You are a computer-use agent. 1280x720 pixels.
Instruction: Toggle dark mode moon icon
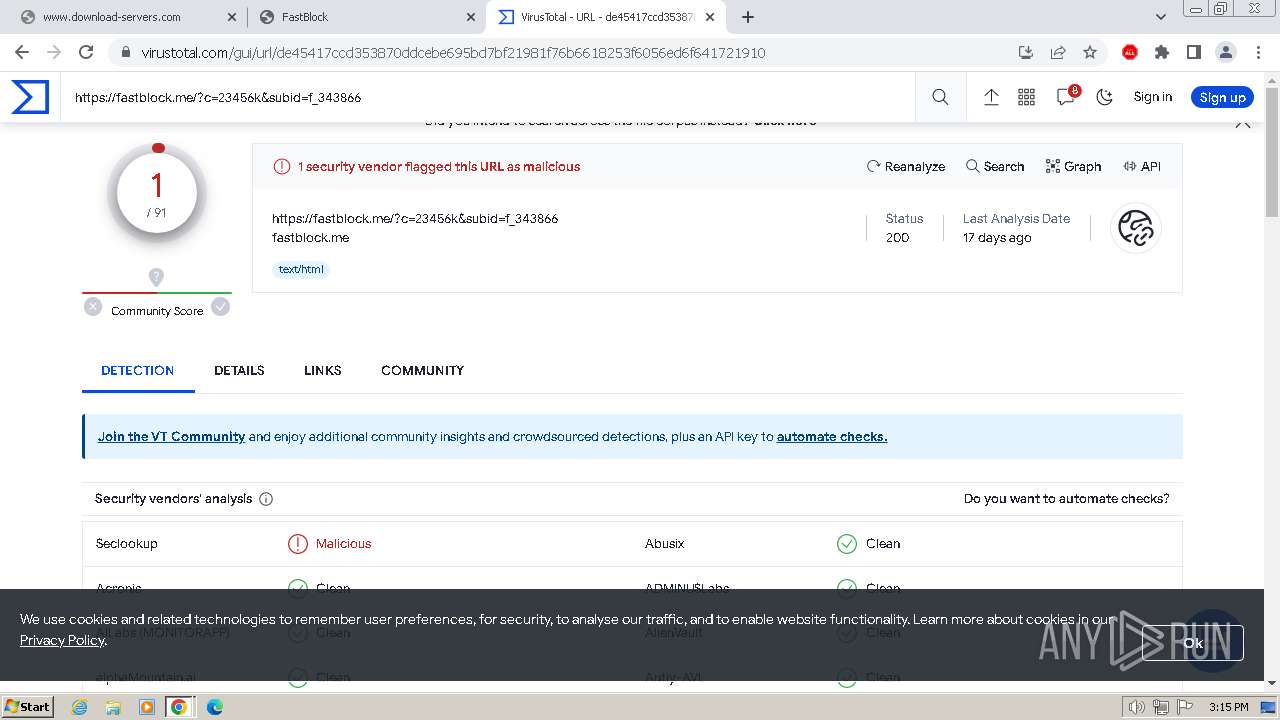point(1104,97)
